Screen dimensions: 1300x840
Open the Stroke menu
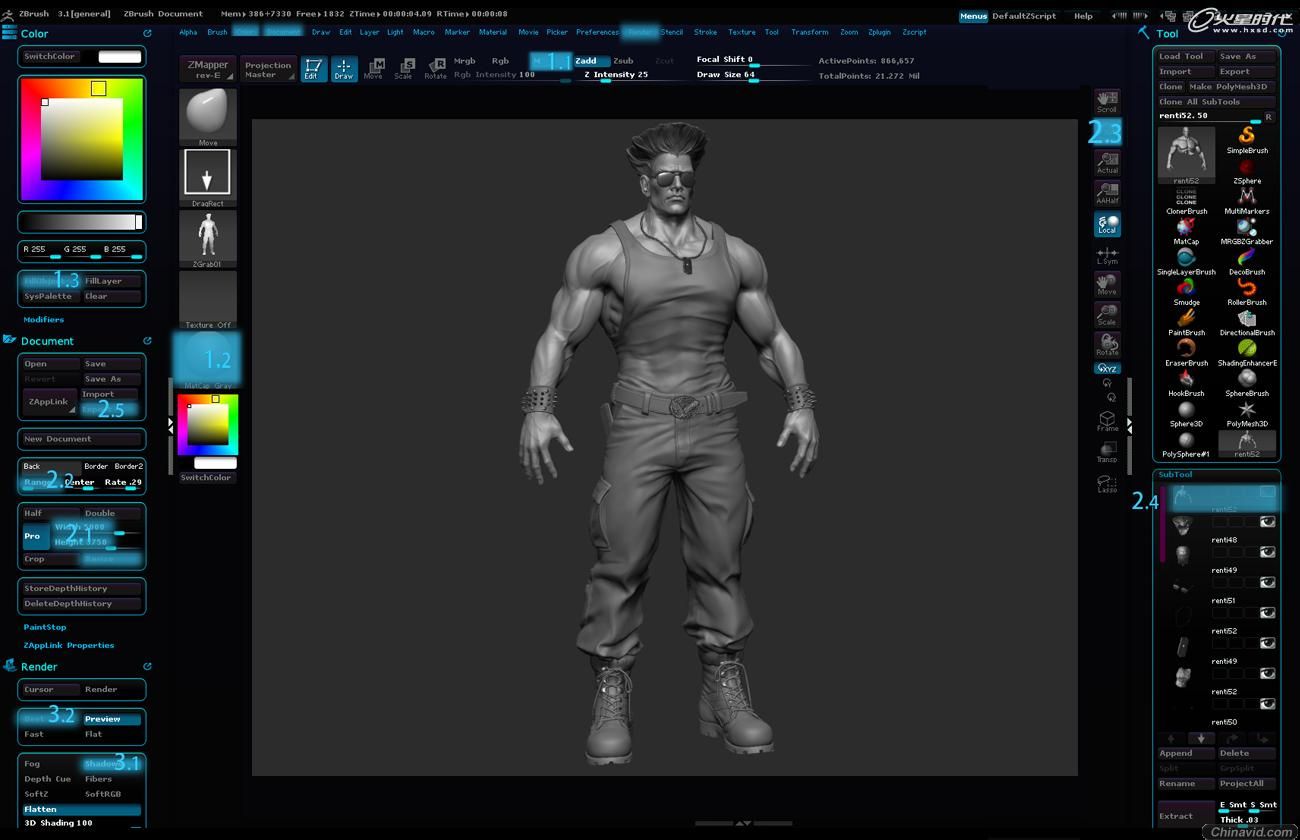click(705, 32)
